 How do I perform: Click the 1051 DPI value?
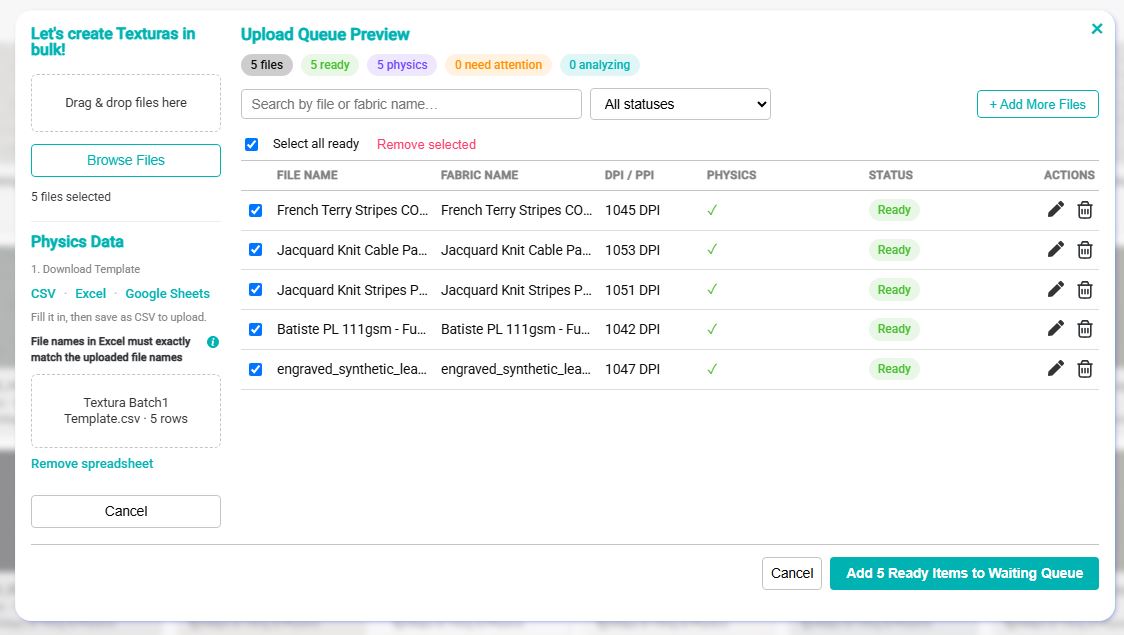tap(632, 290)
